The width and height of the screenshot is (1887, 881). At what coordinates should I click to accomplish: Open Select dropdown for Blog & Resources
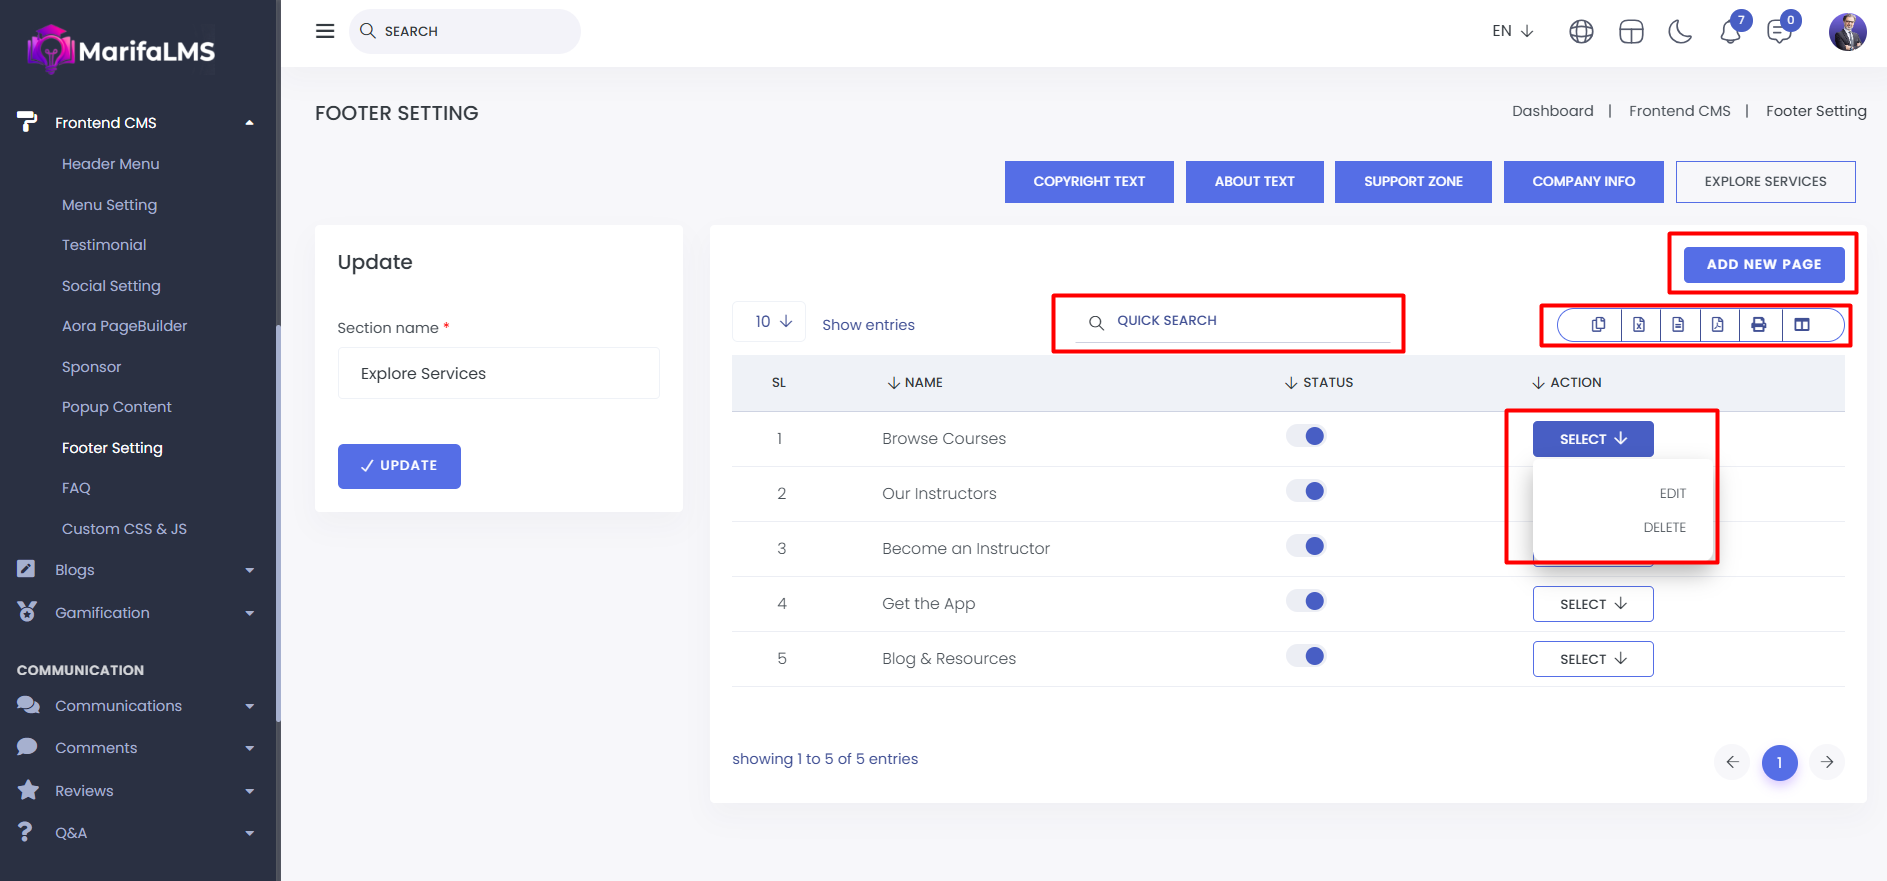pyautogui.click(x=1592, y=659)
